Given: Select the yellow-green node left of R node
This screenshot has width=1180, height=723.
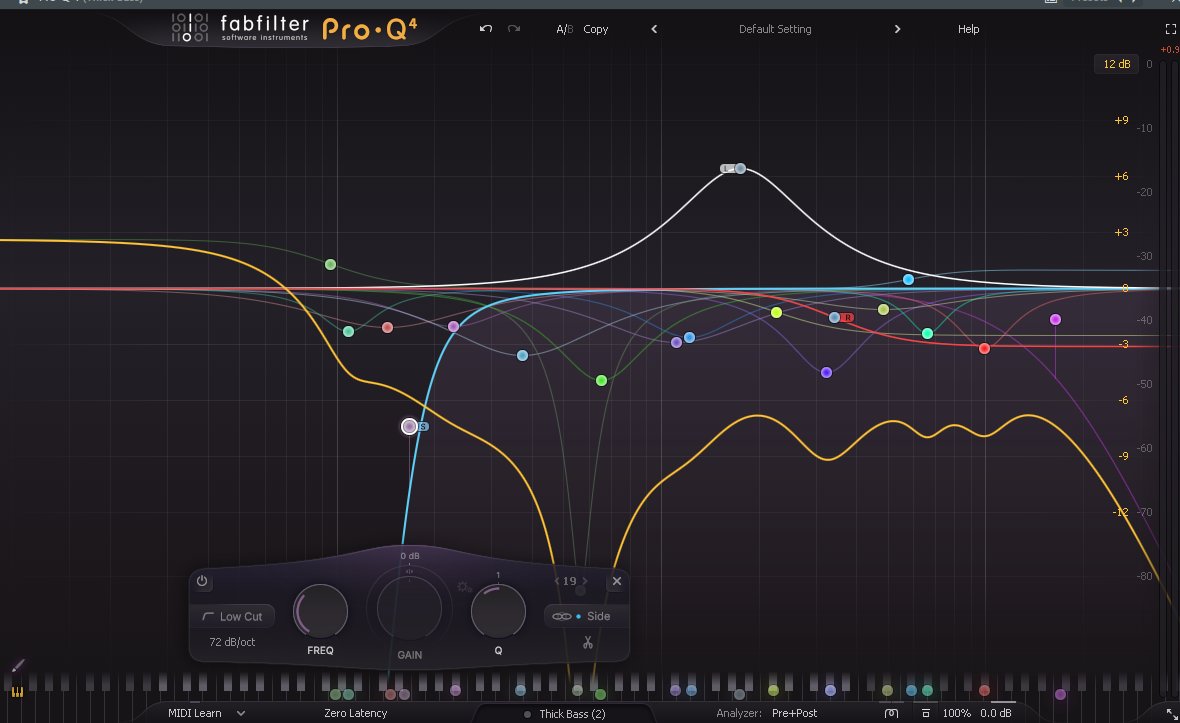Looking at the screenshot, I should click(x=777, y=312).
